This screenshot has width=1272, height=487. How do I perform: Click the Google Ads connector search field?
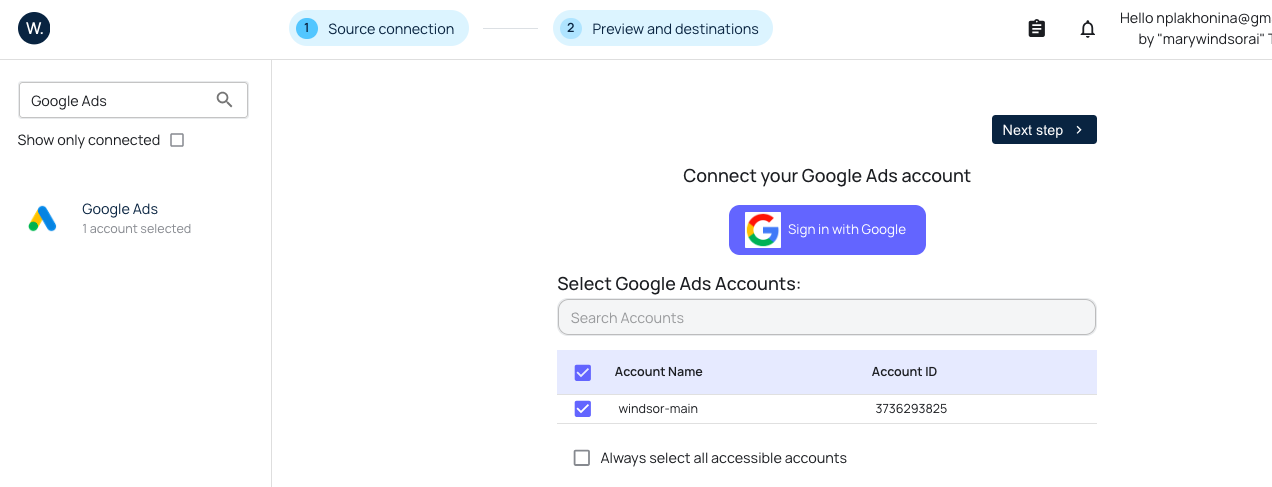pos(133,100)
